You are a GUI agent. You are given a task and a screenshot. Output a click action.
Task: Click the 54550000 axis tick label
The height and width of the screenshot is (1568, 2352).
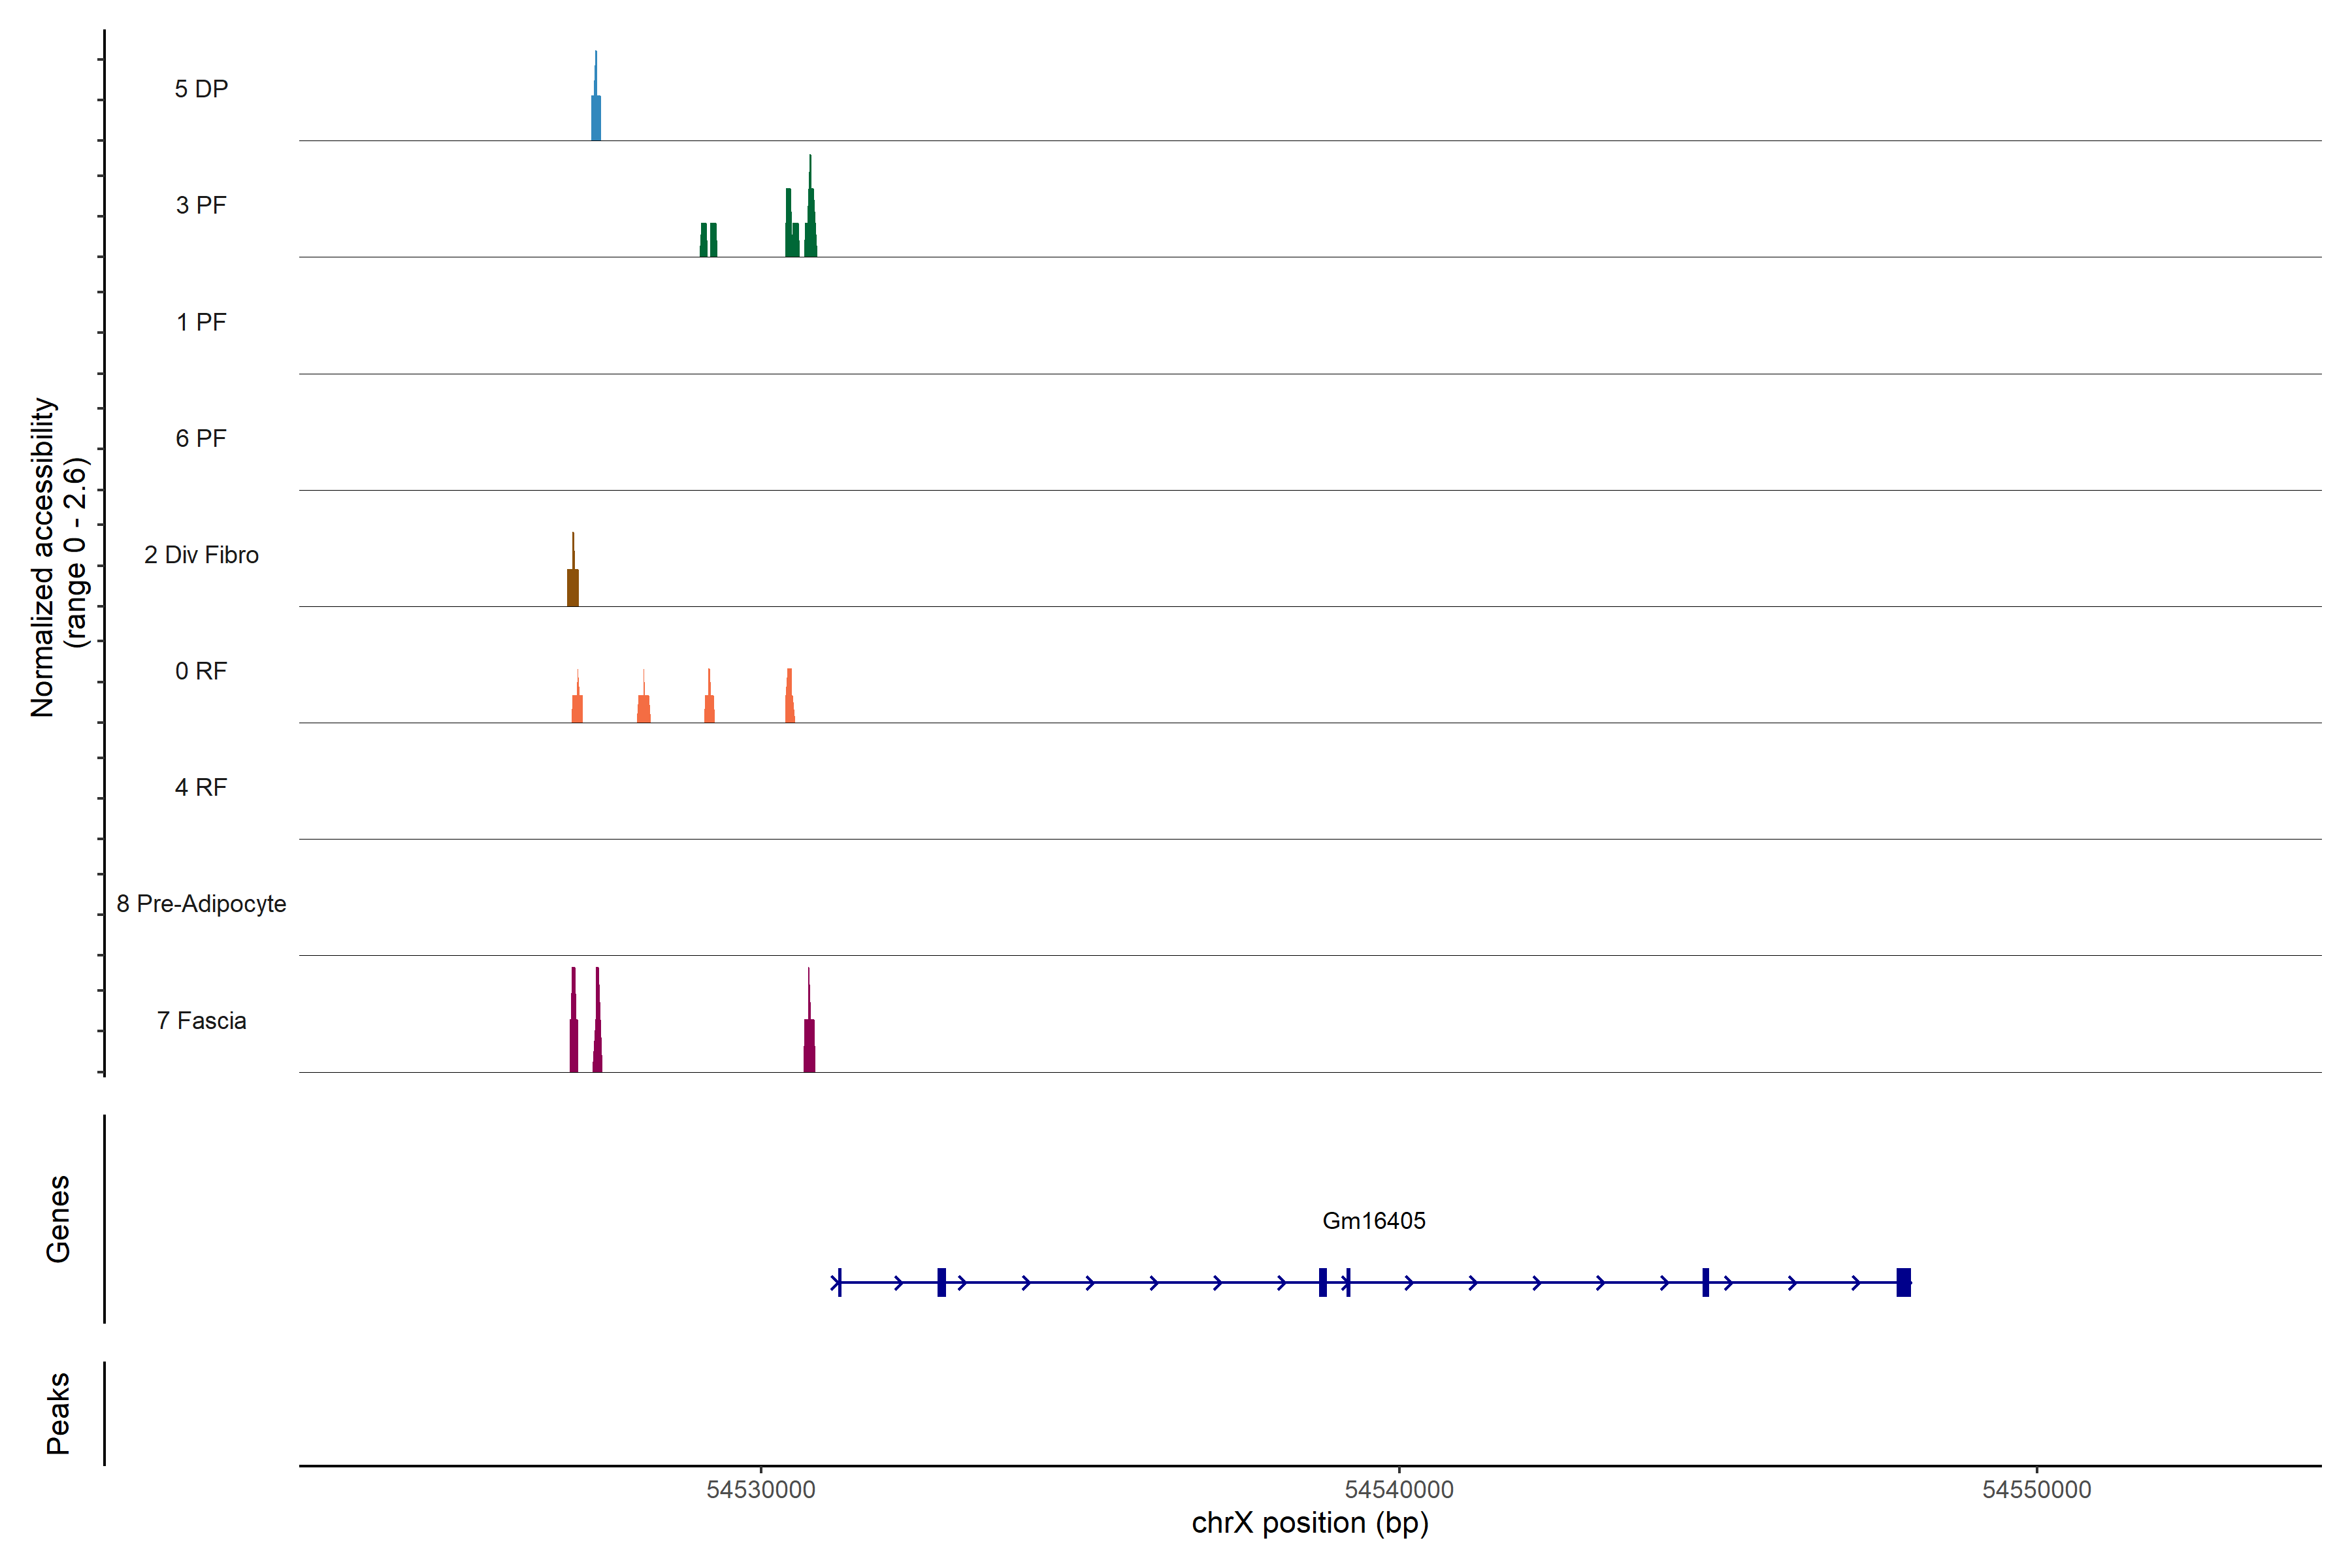click(x=2037, y=1490)
